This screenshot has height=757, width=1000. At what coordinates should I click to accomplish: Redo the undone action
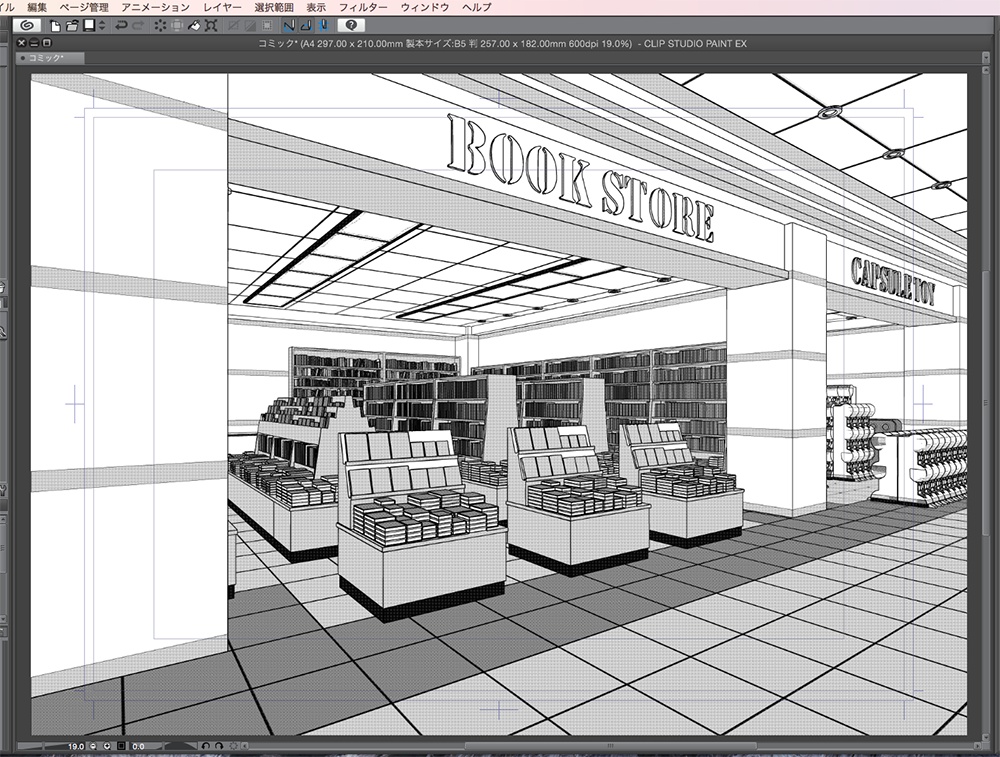(x=138, y=26)
